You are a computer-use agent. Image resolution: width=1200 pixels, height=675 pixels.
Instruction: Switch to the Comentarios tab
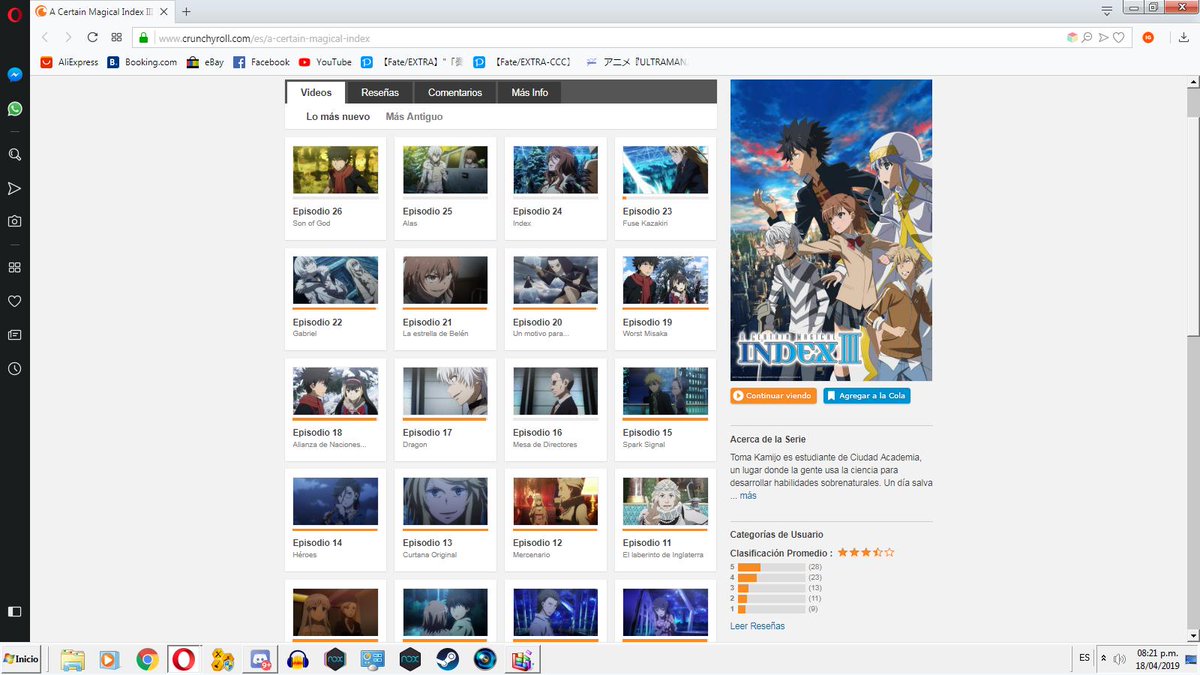[x=455, y=92]
